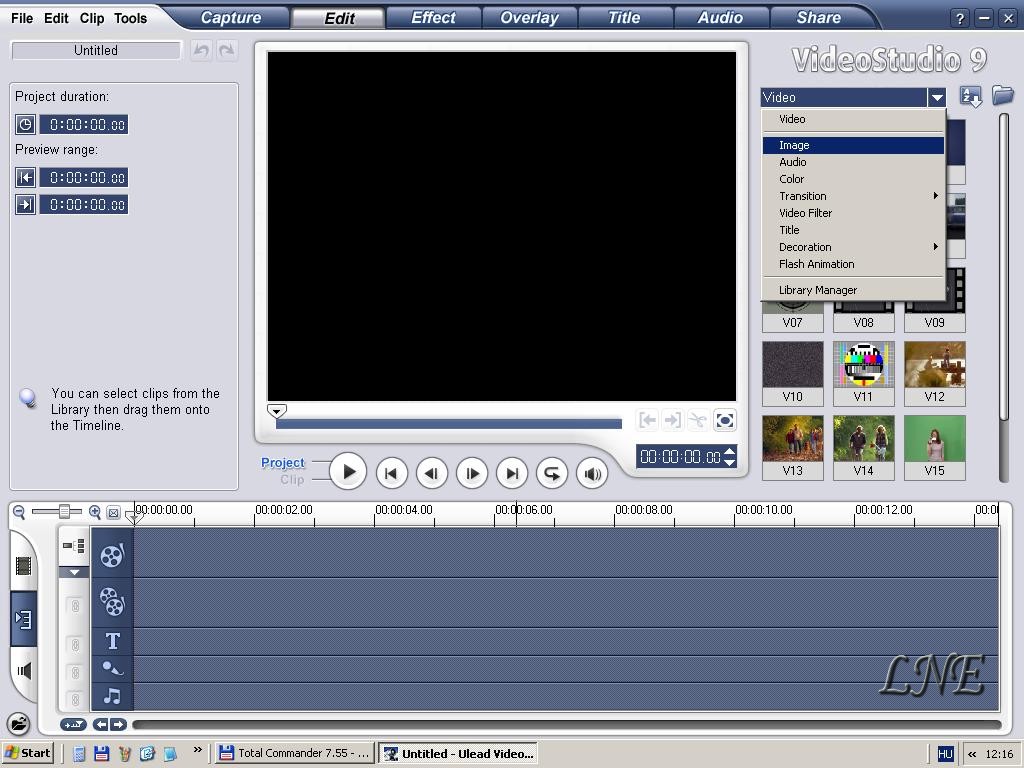
Task: Click the zoom in magnifier on timeline
Action: click(95, 512)
